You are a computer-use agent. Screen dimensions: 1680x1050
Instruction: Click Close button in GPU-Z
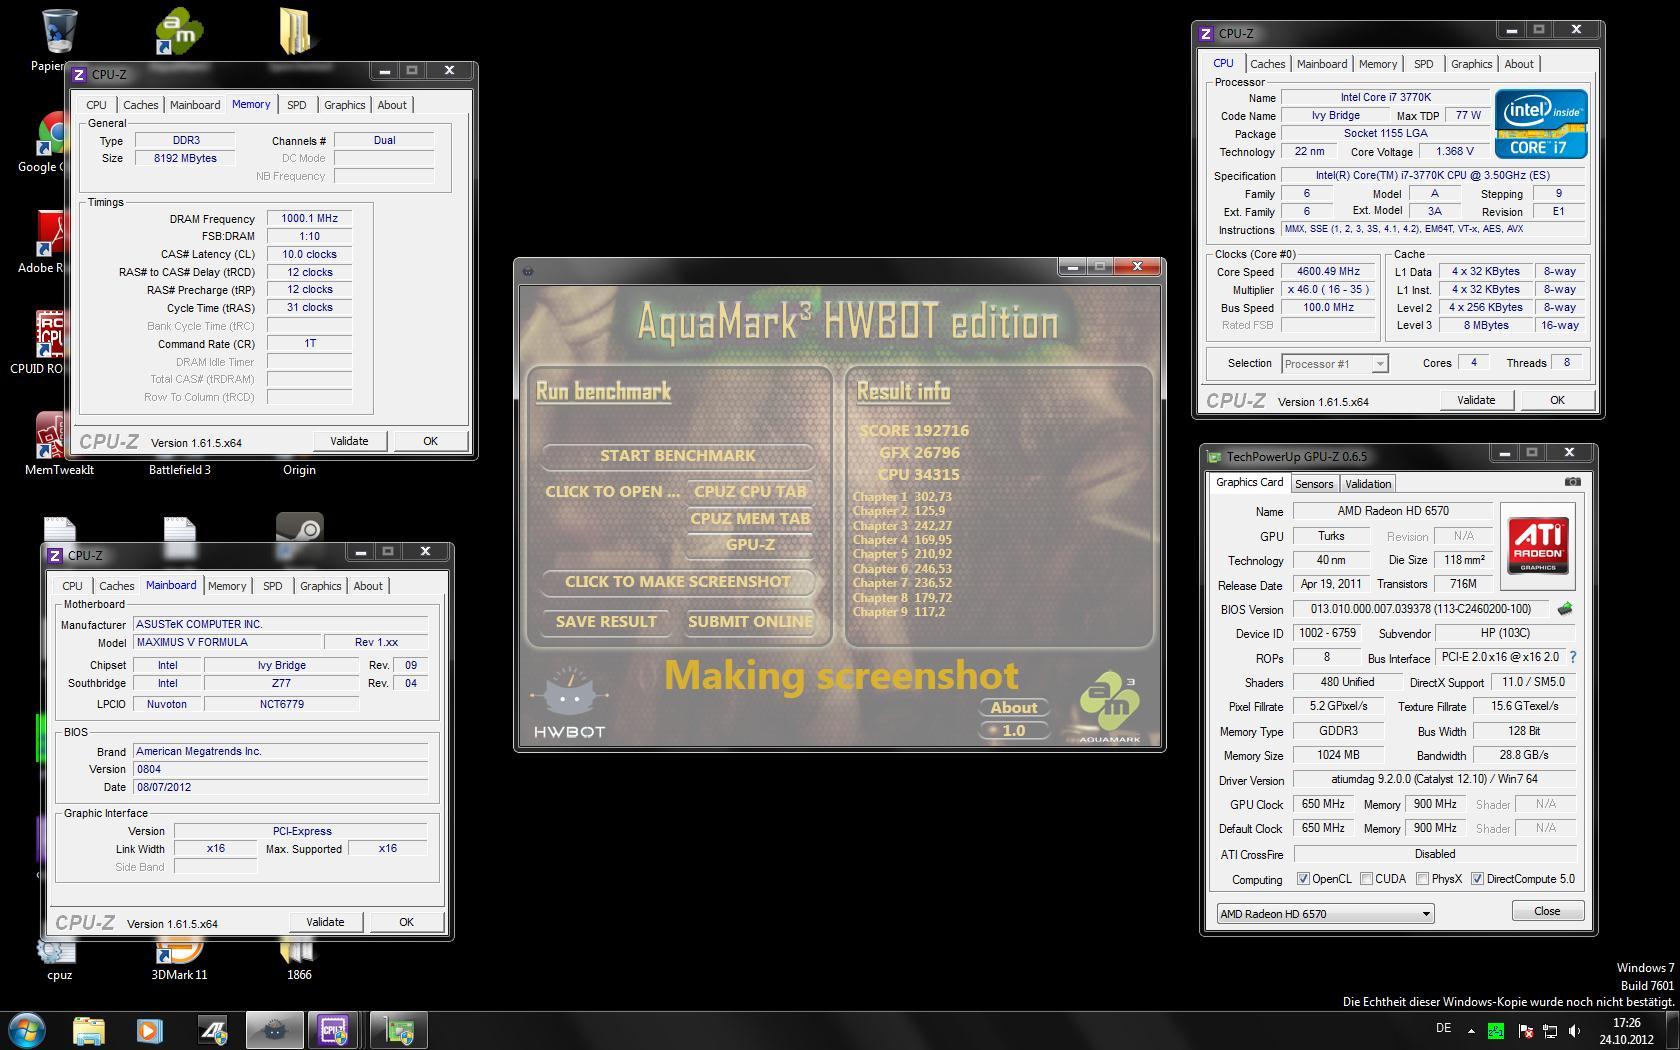pos(1547,911)
